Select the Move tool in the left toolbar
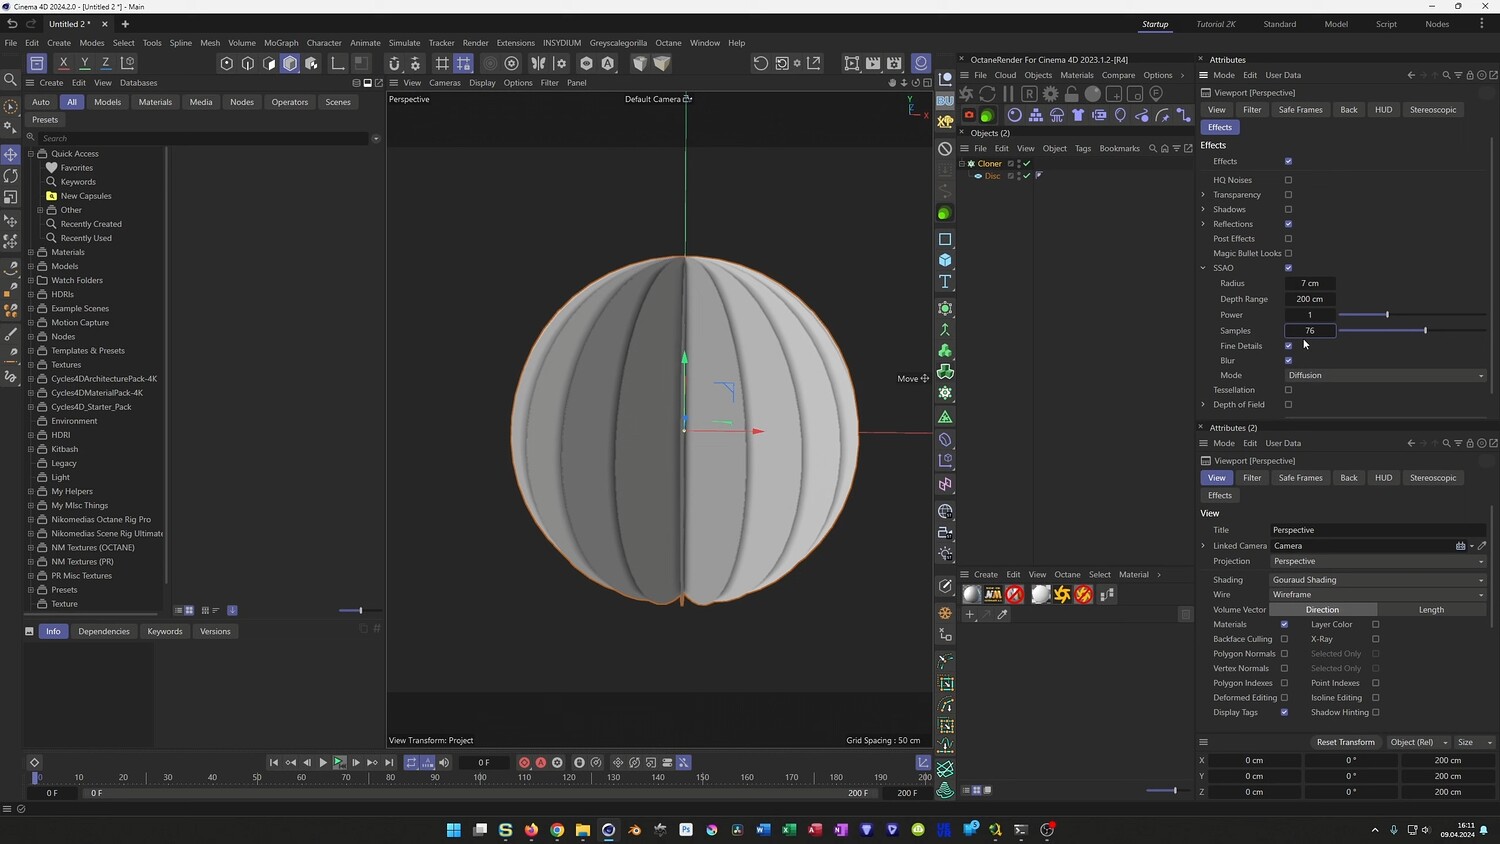The height and width of the screenshot is (844, 1500). pyautogui.click(x=11, y=154)
